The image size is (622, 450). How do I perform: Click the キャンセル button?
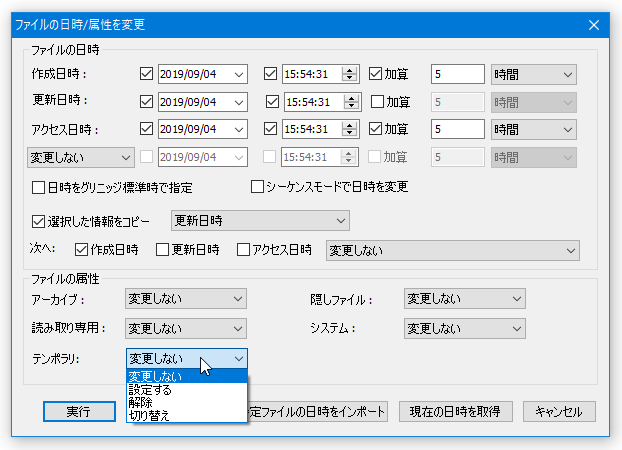559,412
